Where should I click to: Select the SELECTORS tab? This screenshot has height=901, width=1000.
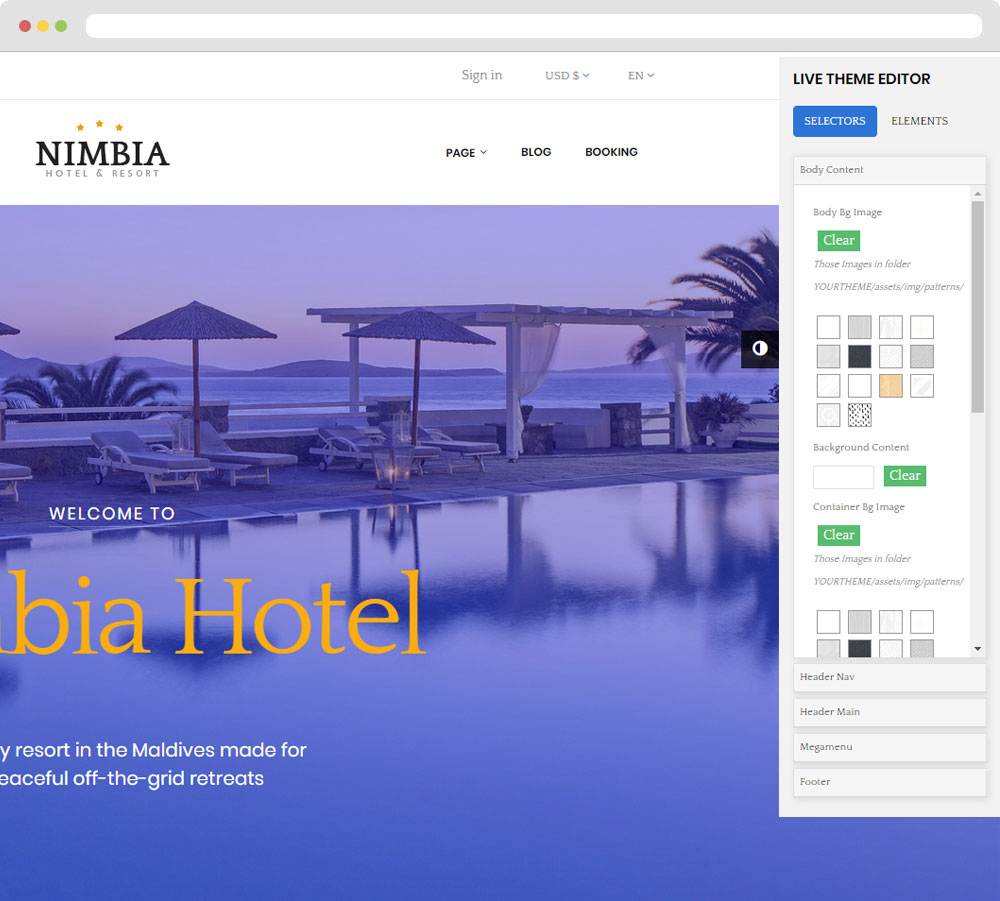tap(834, 121)
